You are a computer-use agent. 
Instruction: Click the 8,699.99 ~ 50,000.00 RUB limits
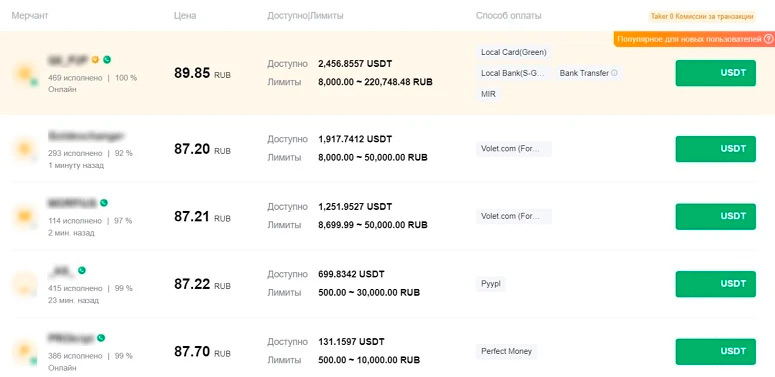pos(373,225)
